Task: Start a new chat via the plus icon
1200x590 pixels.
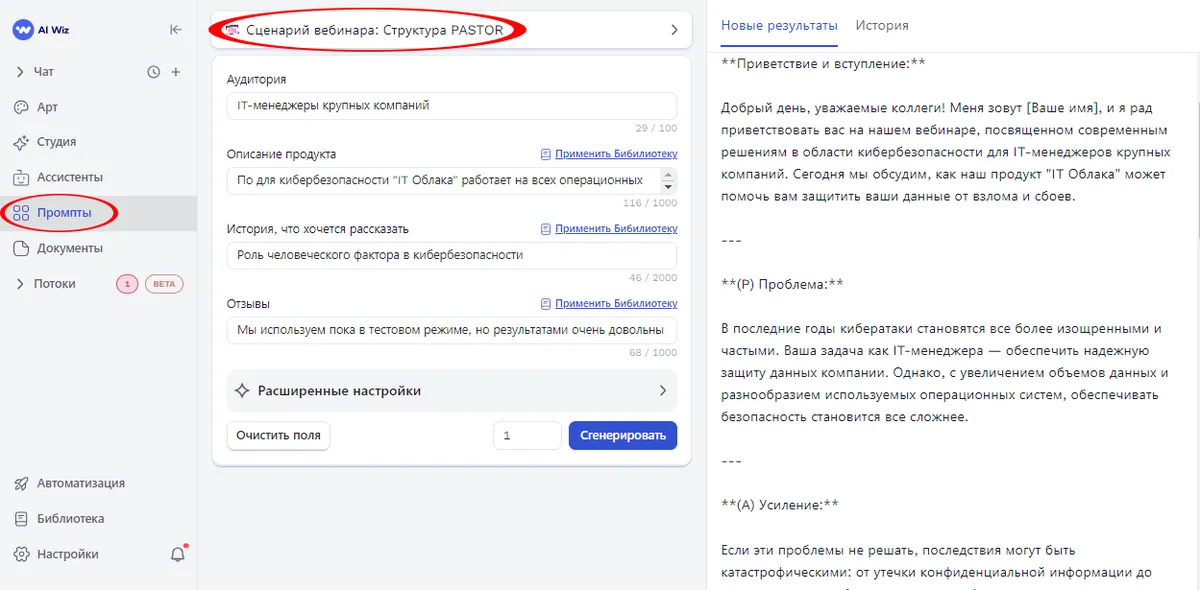Action: [176, 71]
